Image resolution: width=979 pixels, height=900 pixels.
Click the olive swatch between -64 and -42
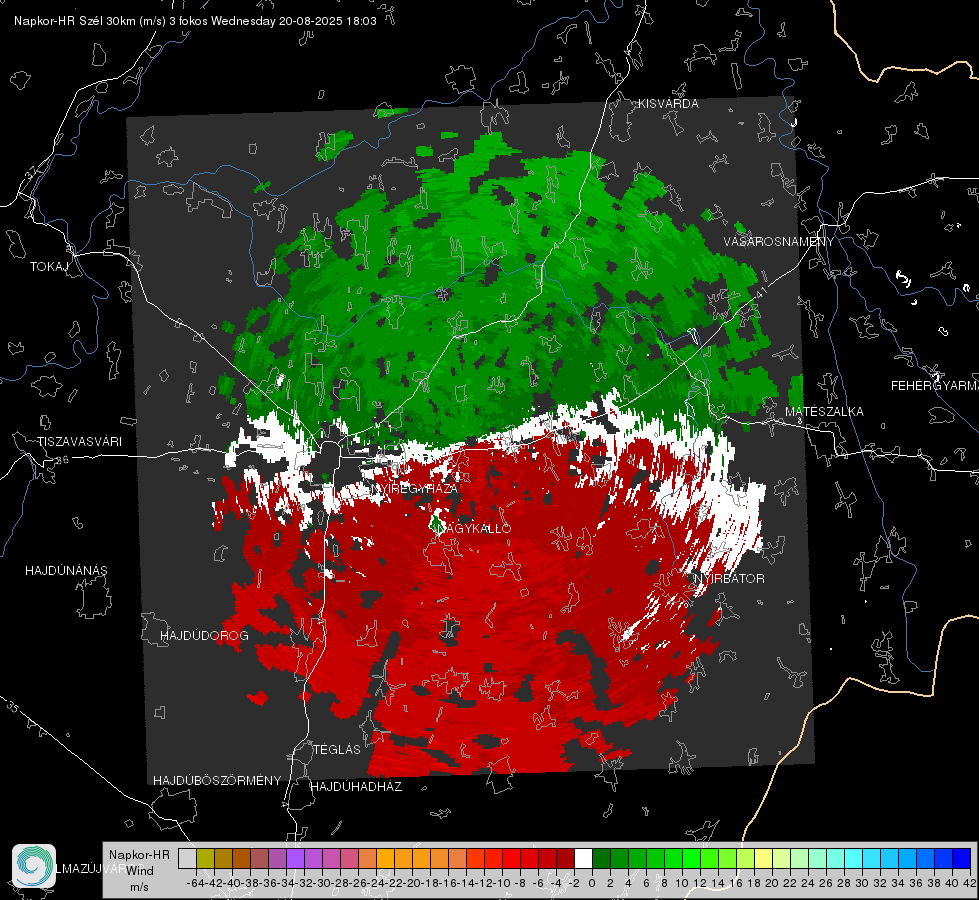pos(205,858)
